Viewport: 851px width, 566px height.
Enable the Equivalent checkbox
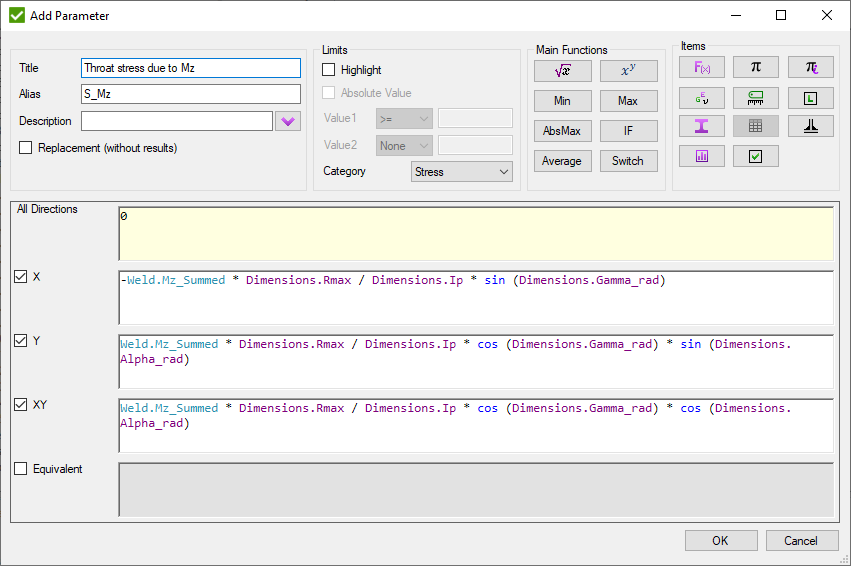[21, 469]
